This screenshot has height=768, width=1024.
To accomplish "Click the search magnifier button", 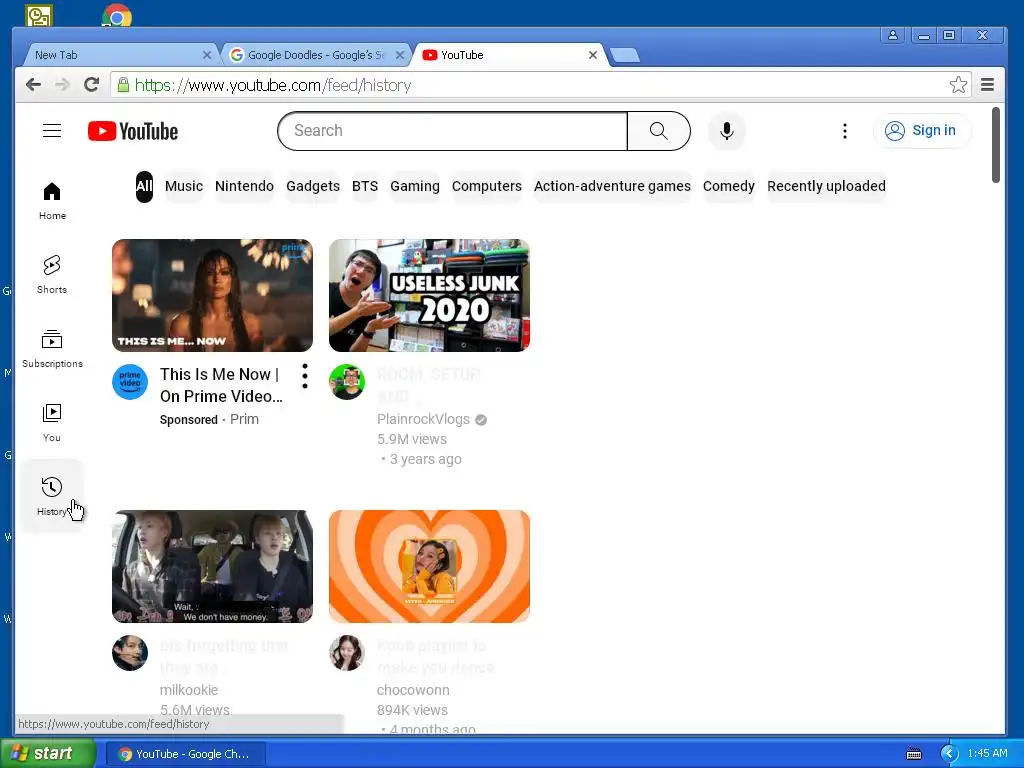I will tap(658, 131).
